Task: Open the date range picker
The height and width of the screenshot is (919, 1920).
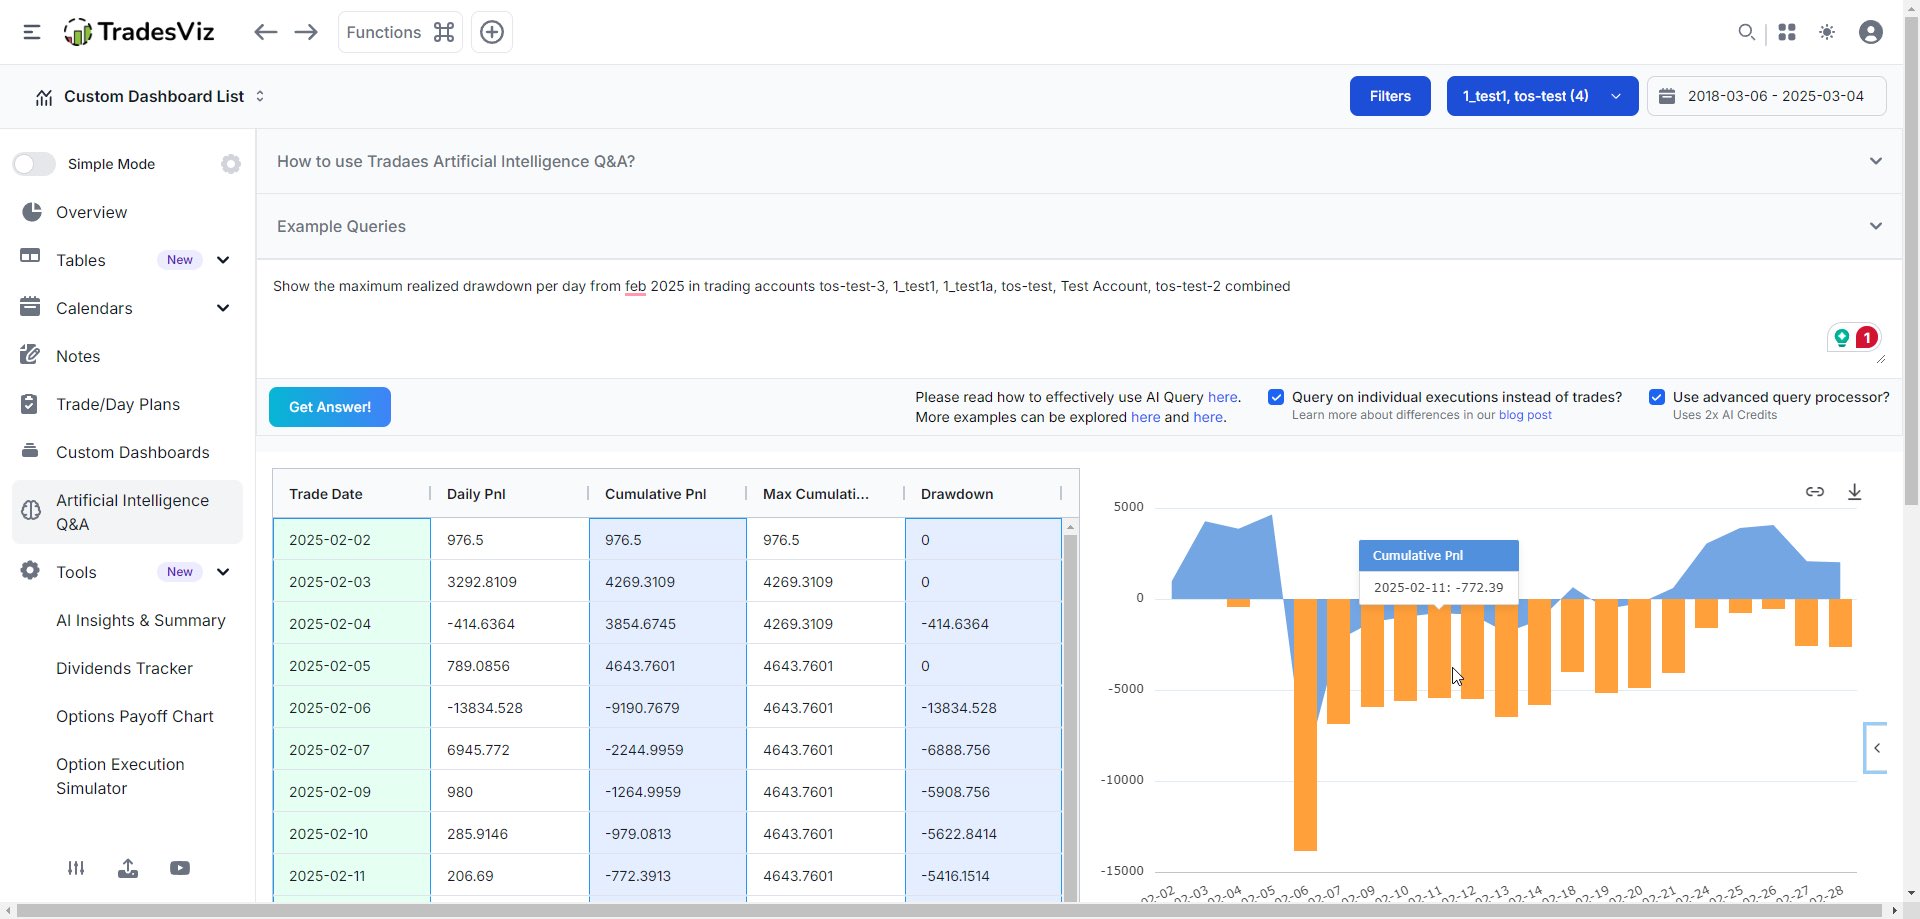Action: click(1767, 96)
